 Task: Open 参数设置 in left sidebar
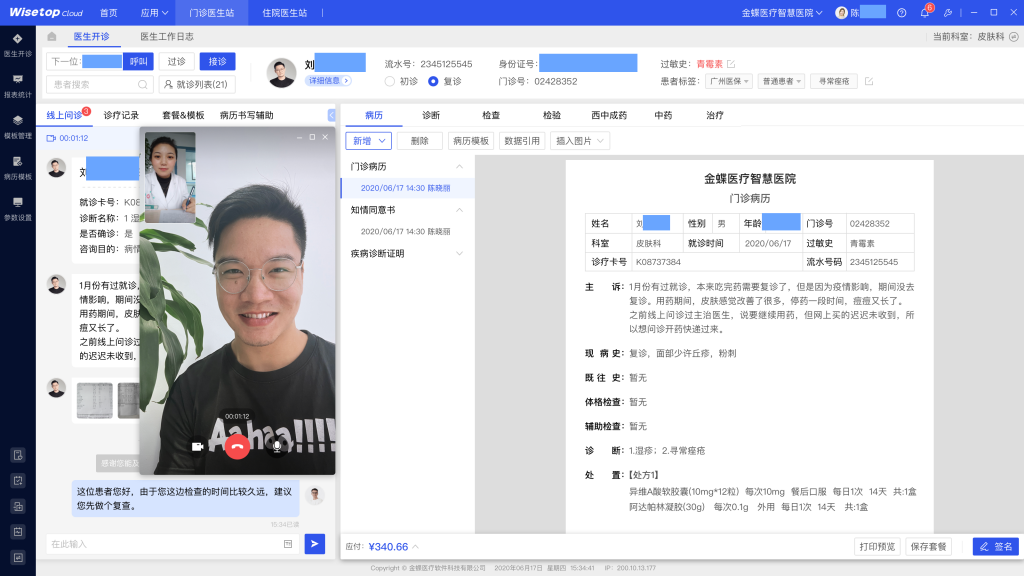[x=17, y=208]
